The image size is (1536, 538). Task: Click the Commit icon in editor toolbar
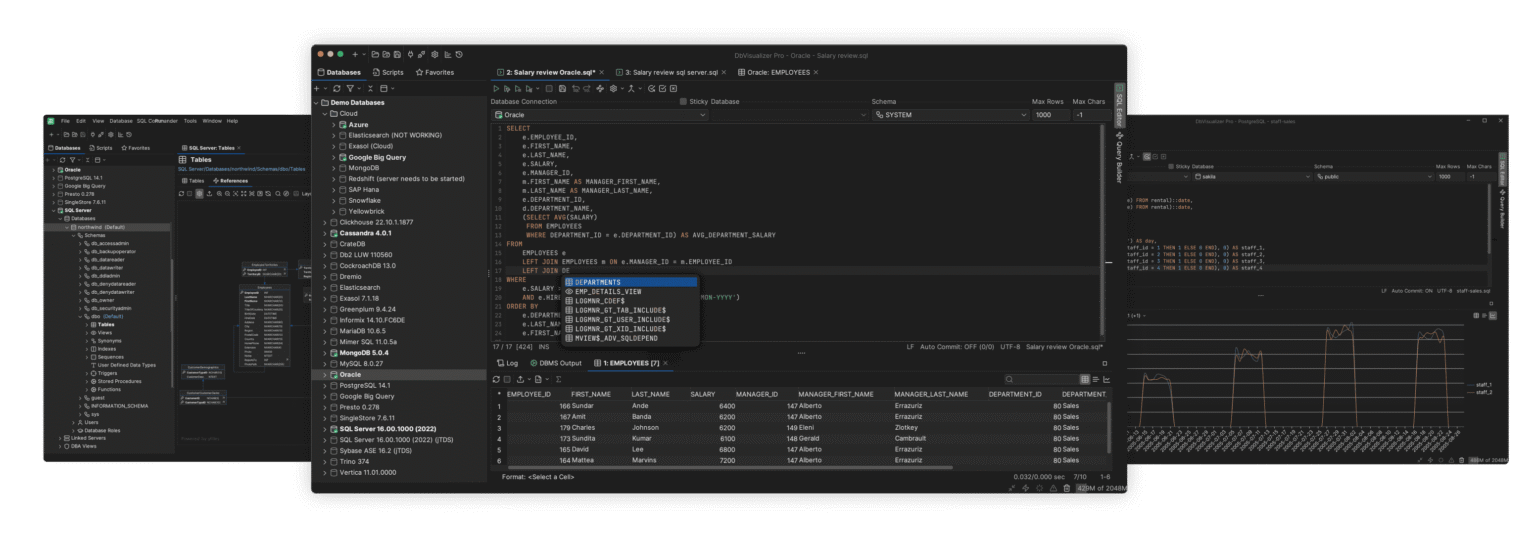[662, 89]
